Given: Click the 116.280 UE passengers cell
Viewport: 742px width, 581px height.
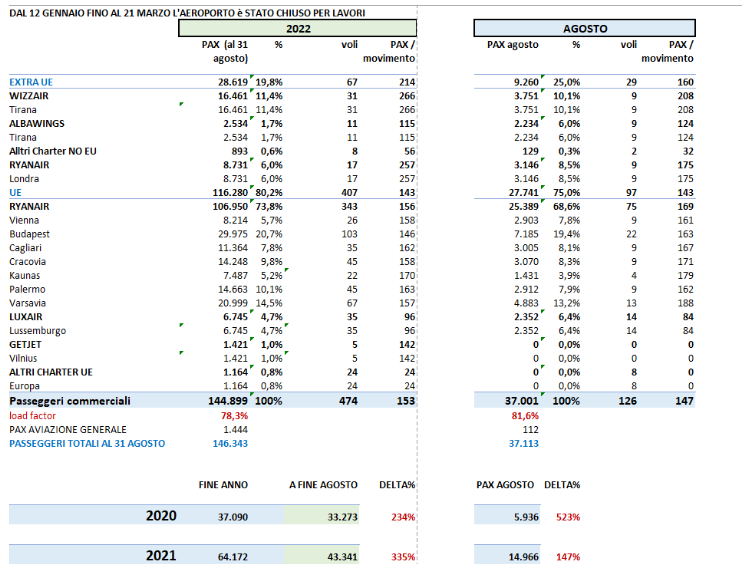Looking at the screenshot, I should pyautogui.click(x=230, y=193).
